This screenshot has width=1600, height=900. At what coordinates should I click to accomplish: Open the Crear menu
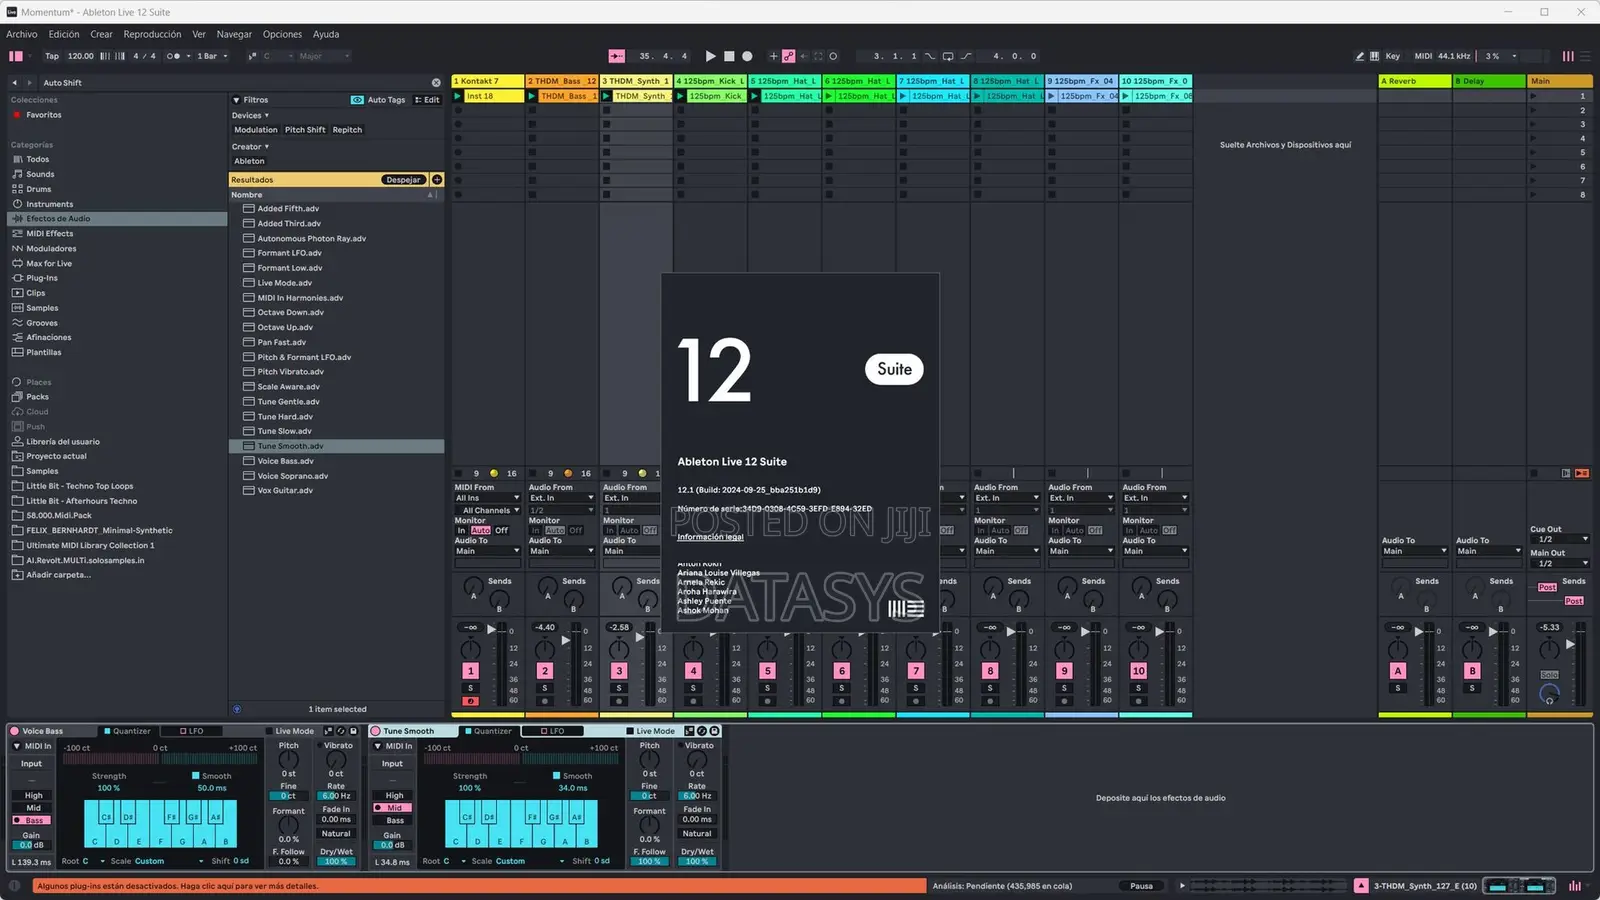coord(101,34)
